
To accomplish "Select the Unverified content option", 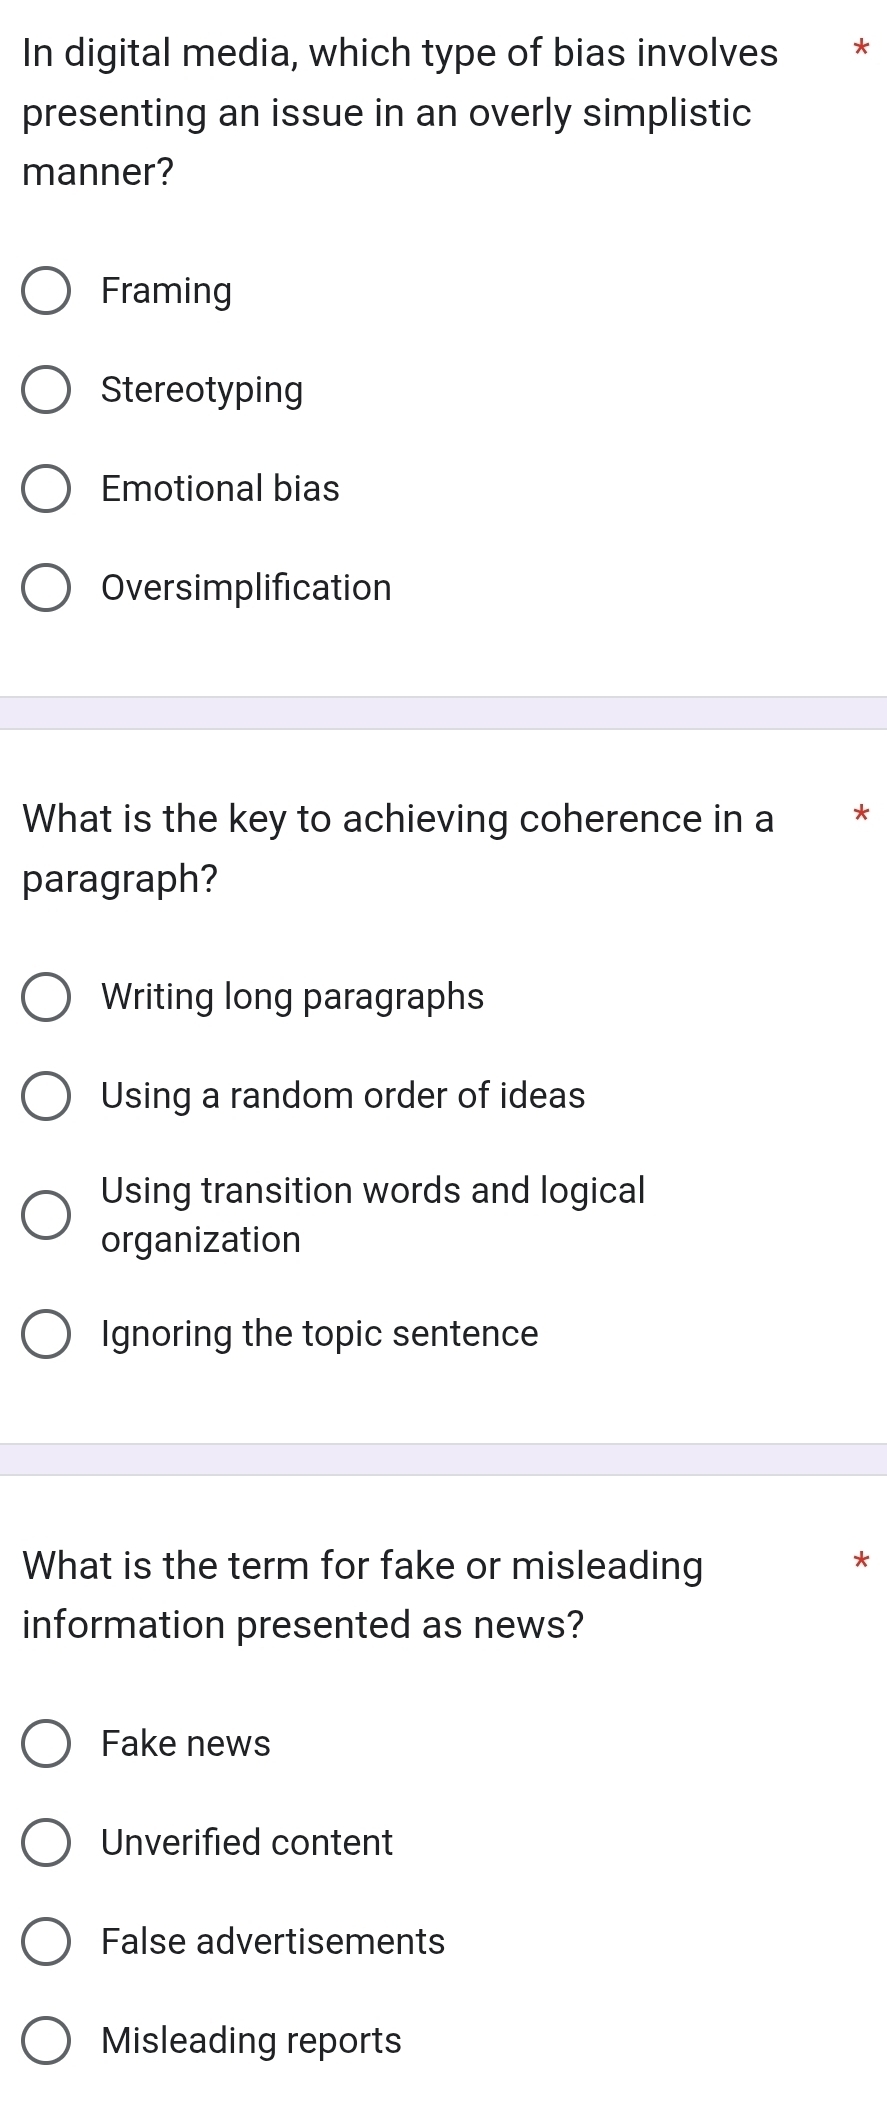I will [46, 1843].
